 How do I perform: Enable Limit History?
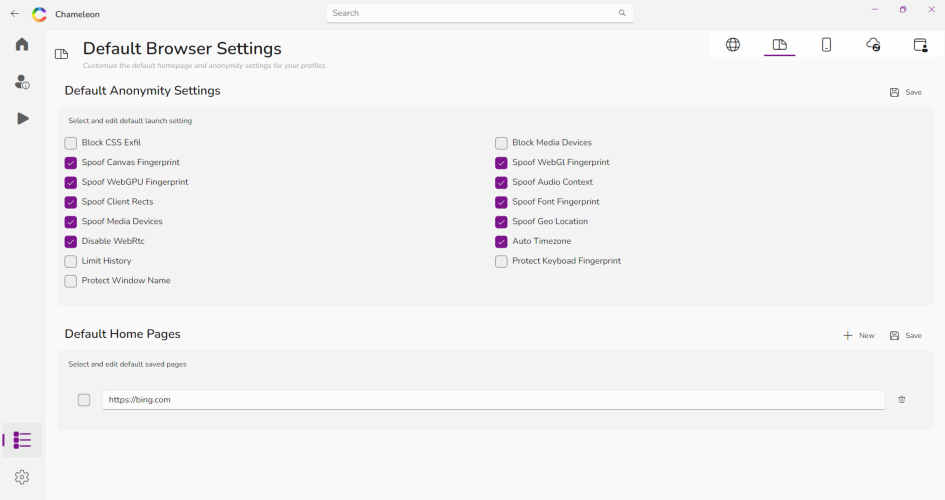click(71, 261)
